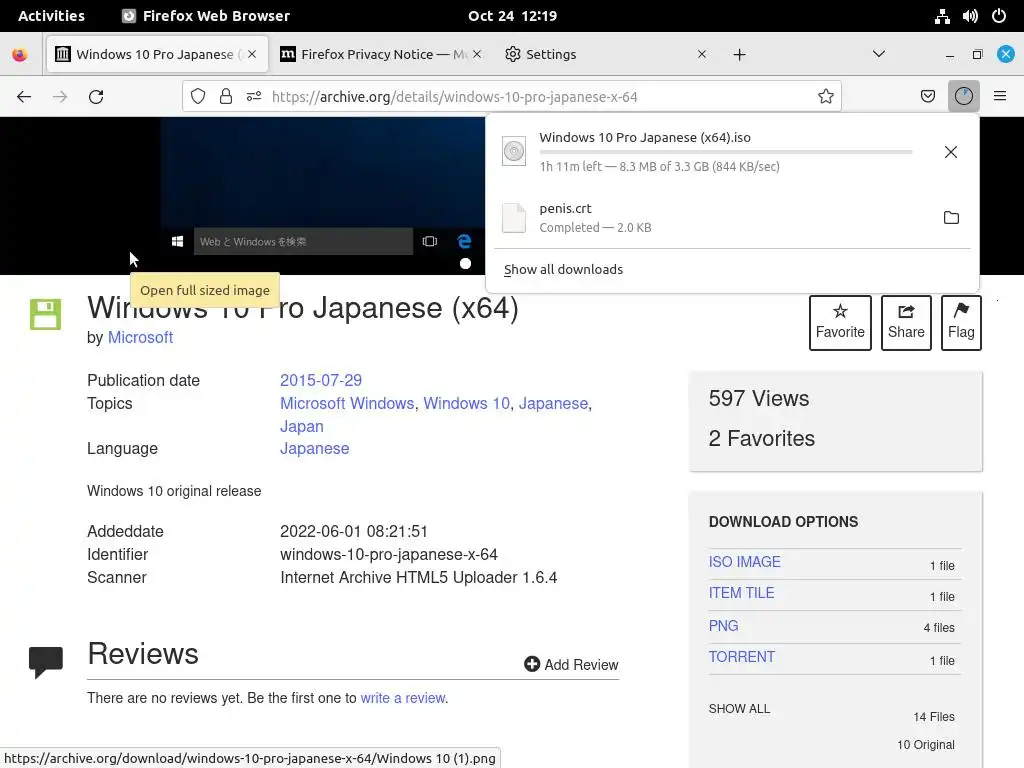1024x768 pixels.
Task: Bookmark this page with the star
Action: [825, 97]
